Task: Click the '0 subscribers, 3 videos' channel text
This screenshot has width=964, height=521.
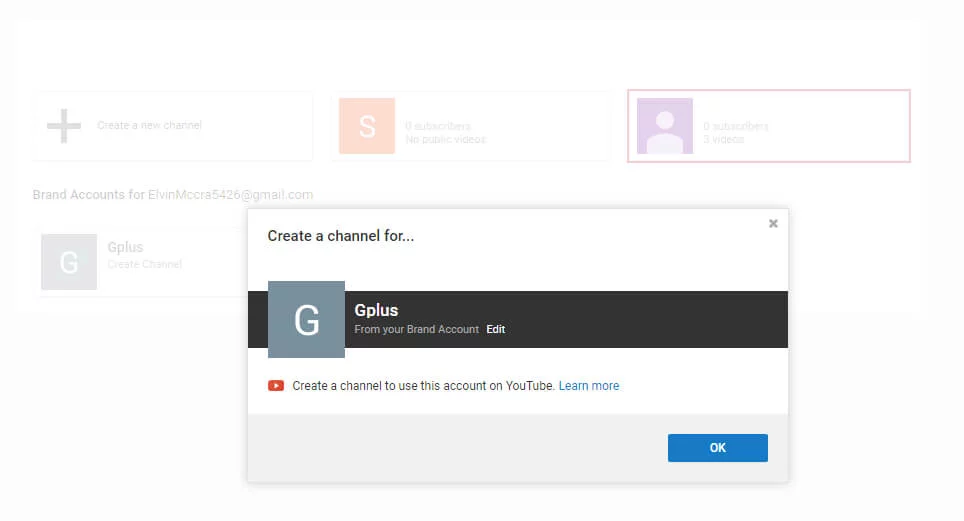Action: [736, 133]
